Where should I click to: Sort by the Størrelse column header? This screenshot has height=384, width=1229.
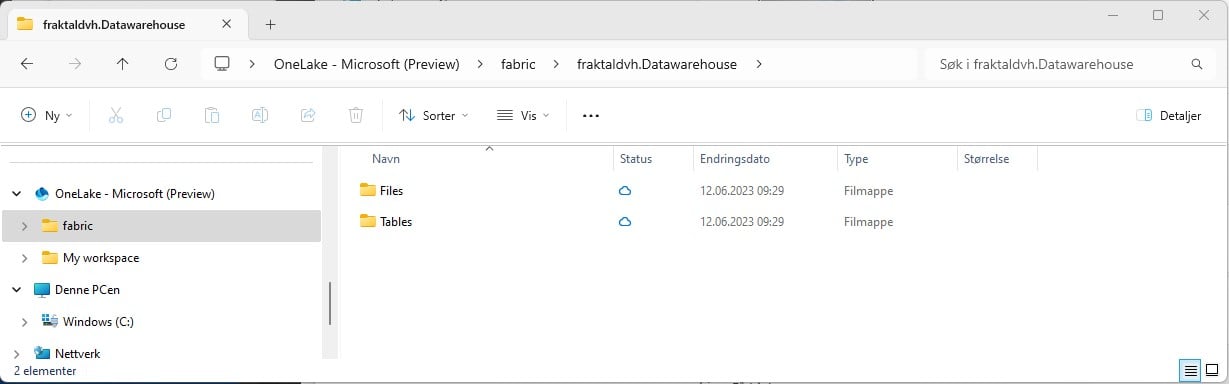coord(986,159)
